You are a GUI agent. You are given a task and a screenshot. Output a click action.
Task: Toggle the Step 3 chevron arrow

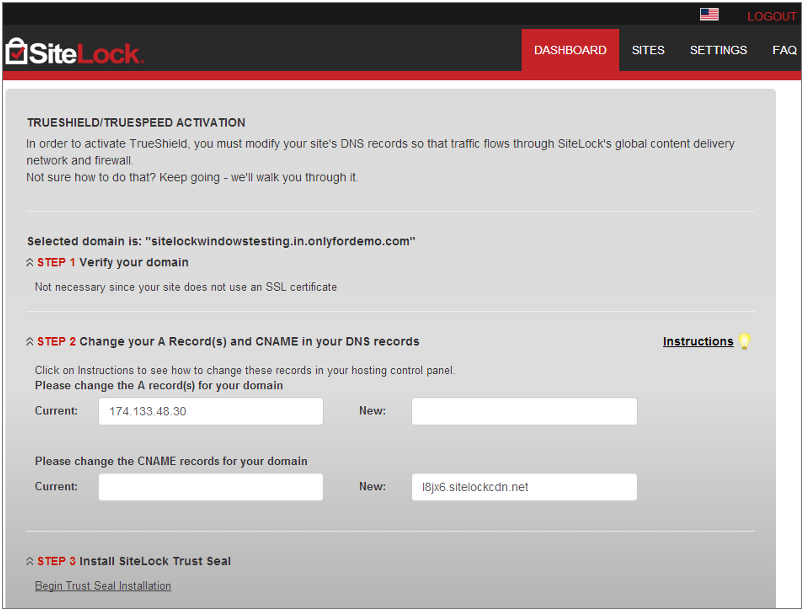pyautogui.click(x=30, y=562)
